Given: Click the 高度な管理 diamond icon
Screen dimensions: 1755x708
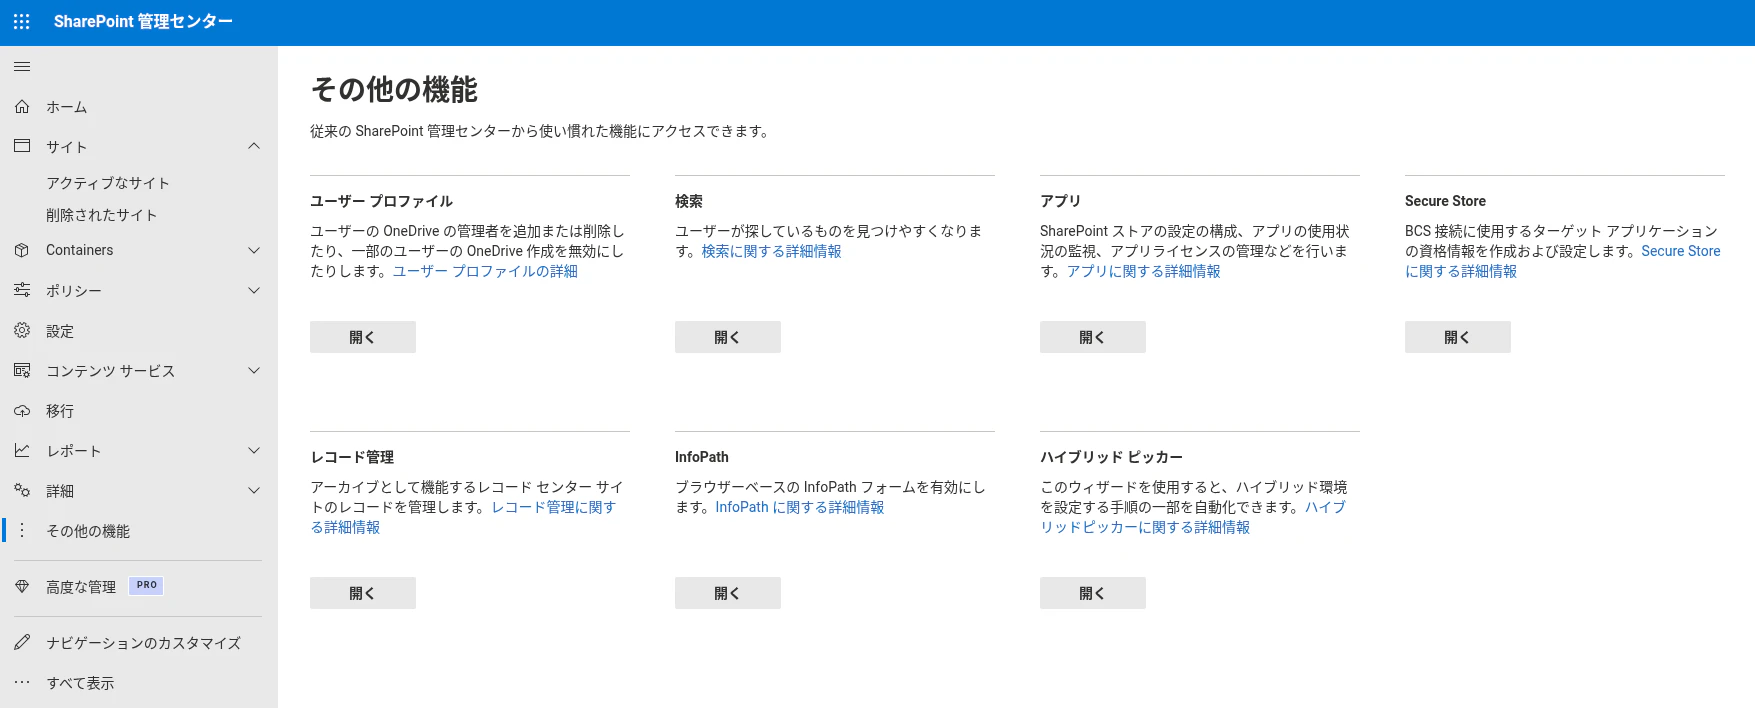Looking at the screenshot, I should tap(22, 586).
